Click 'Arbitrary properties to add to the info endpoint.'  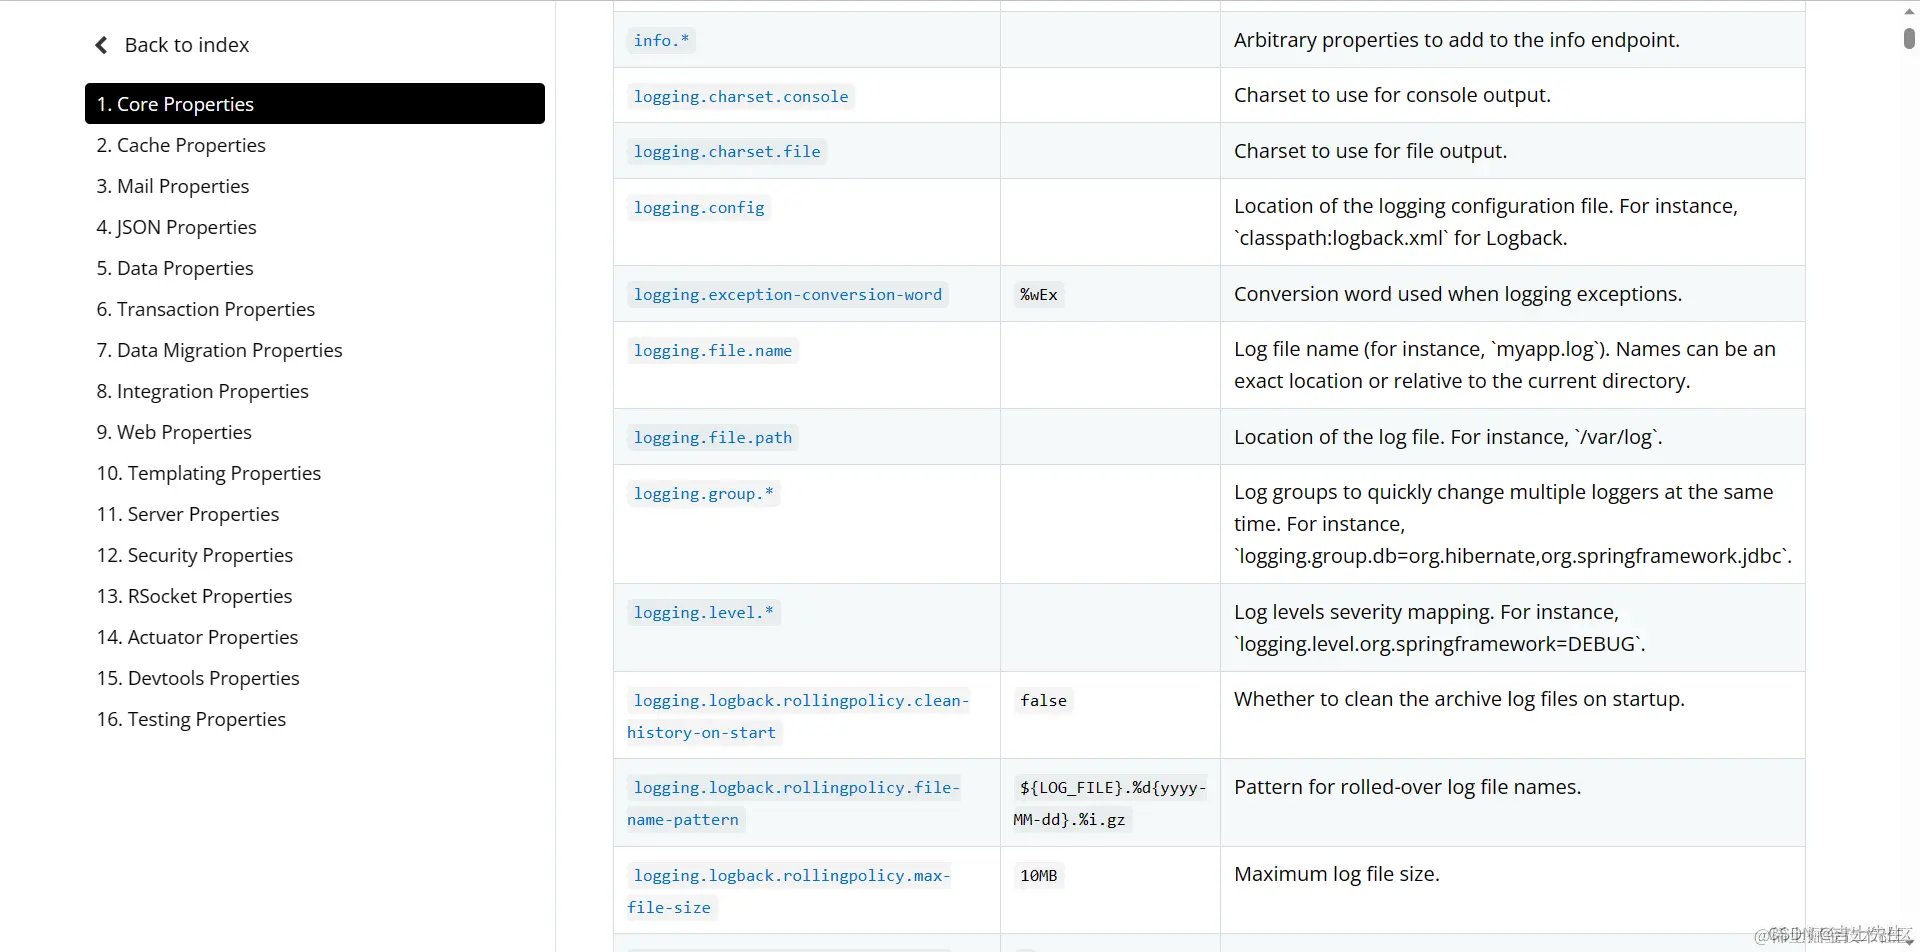click(1457, 40)
